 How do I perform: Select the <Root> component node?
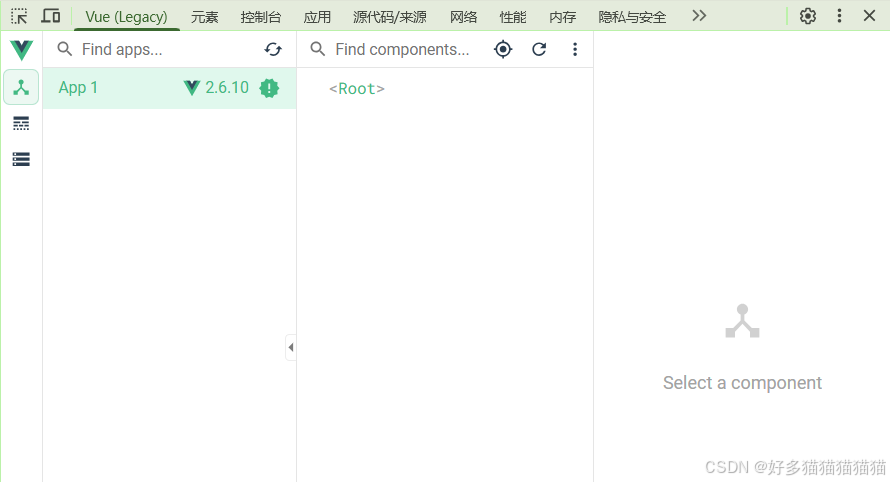[x=357, y=89]
